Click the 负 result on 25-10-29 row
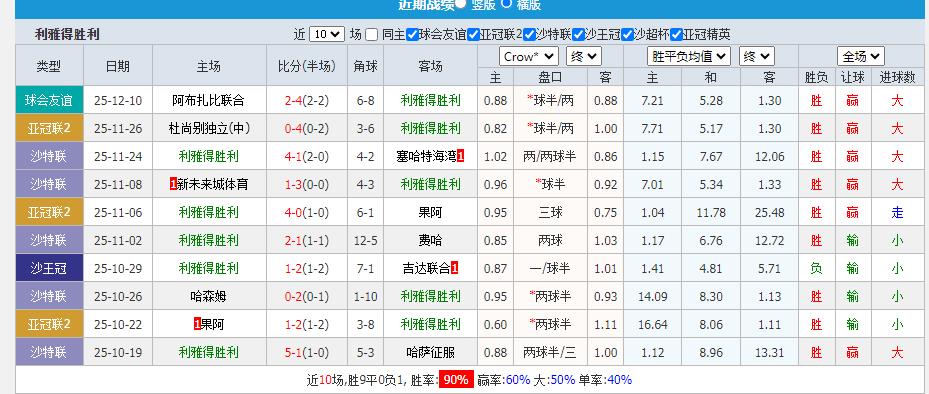Viewport: 929px width, 394px height. [x=816, y=268]
